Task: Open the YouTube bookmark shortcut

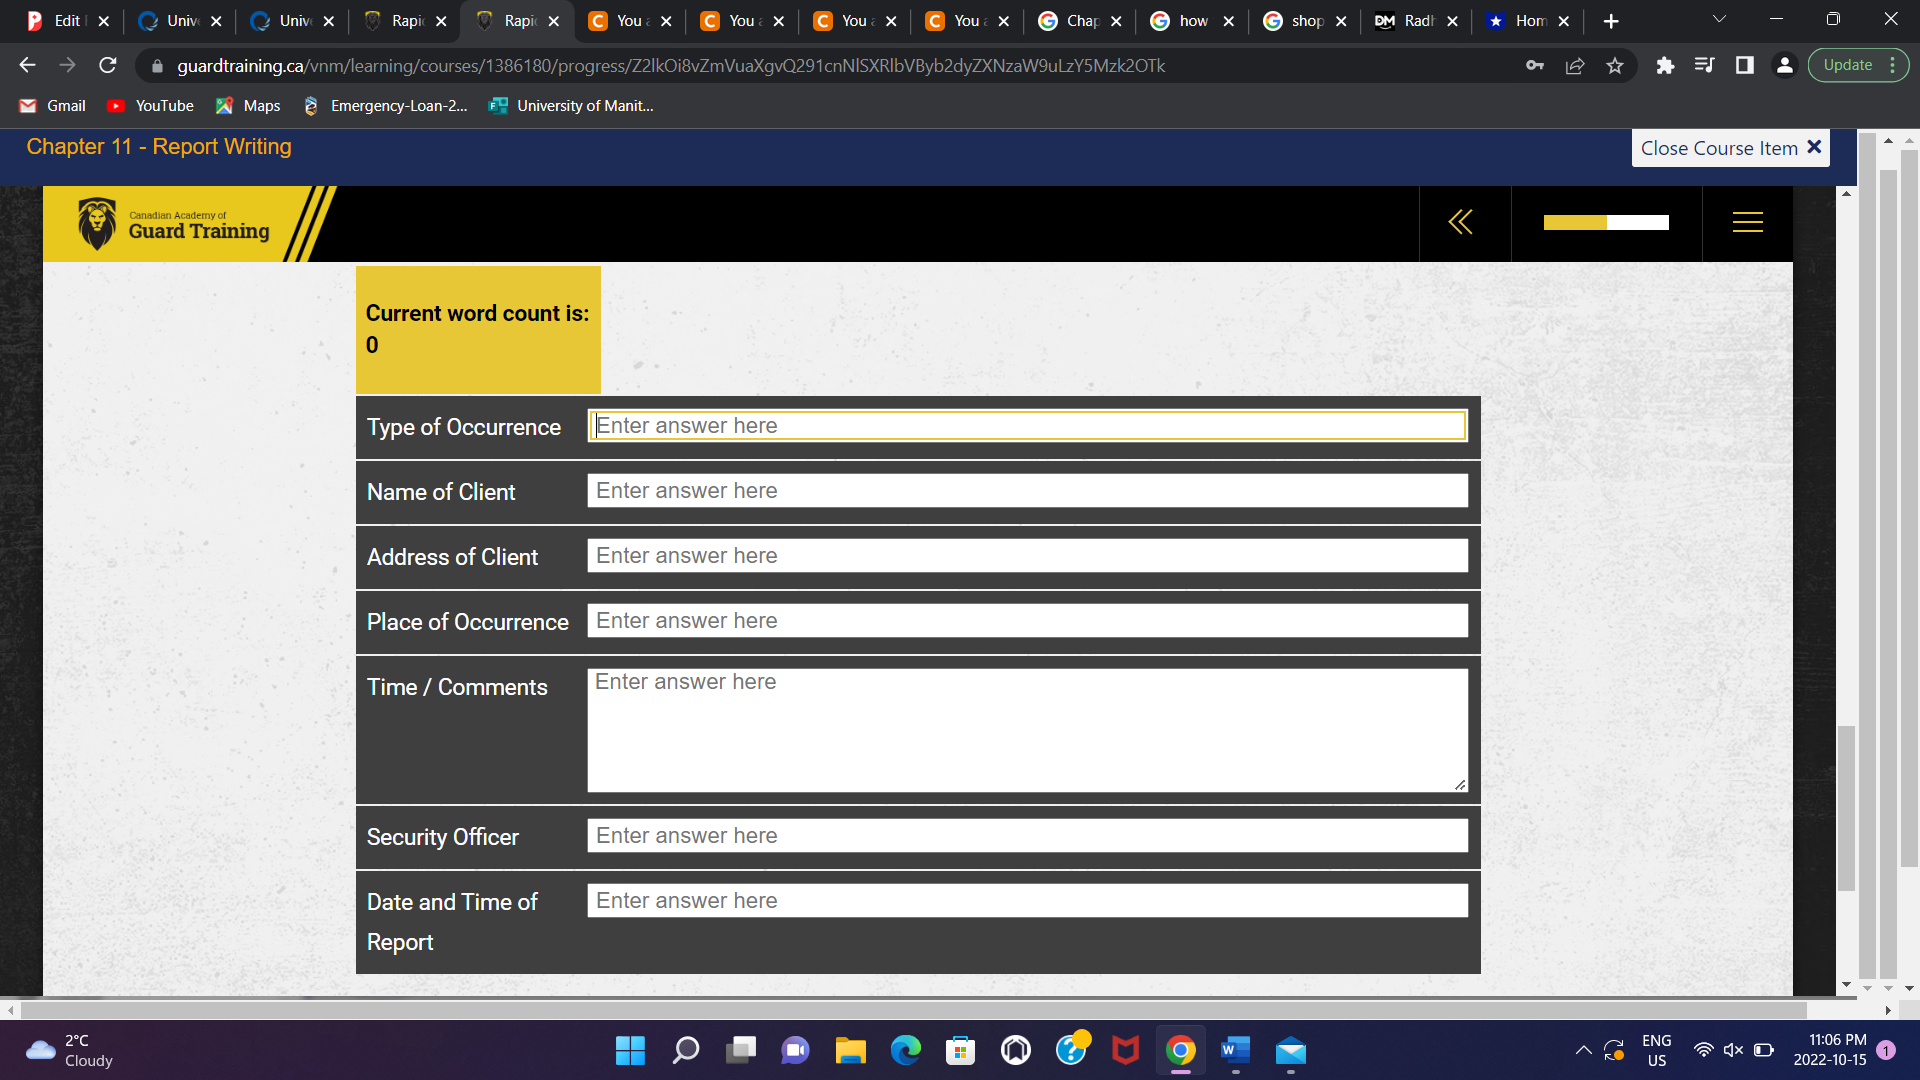Action: click(150, 105)
